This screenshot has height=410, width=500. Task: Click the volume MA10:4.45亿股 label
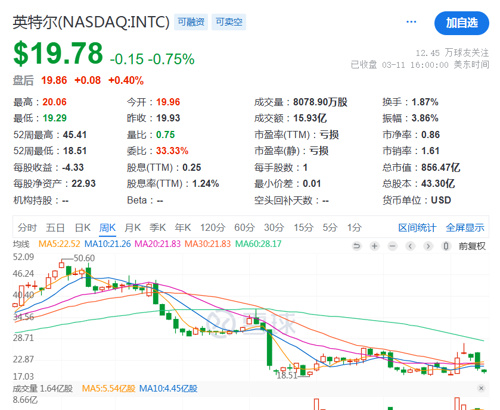168,389
